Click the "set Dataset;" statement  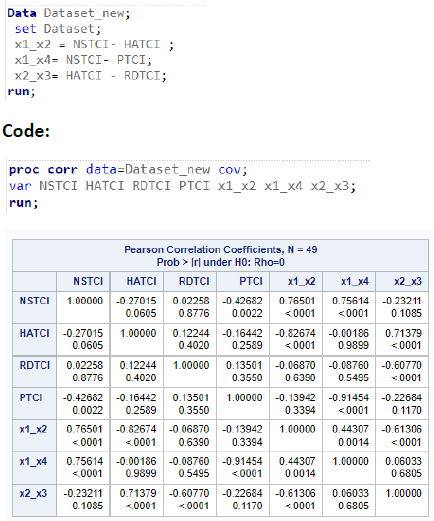(58, 29)
